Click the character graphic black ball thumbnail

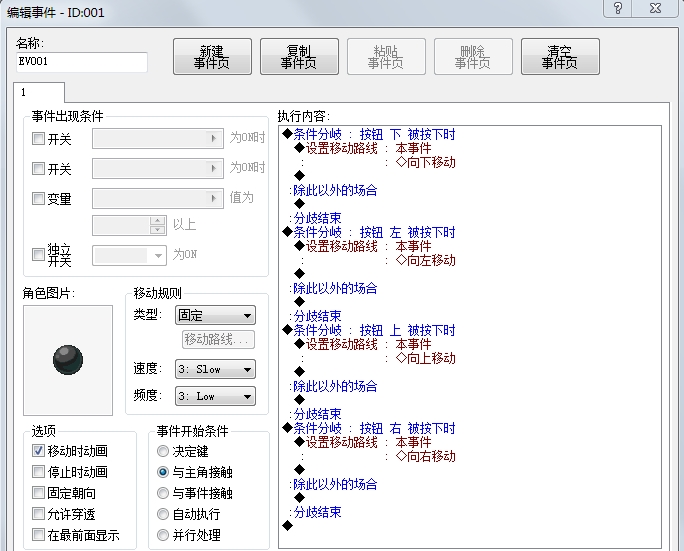68,360
